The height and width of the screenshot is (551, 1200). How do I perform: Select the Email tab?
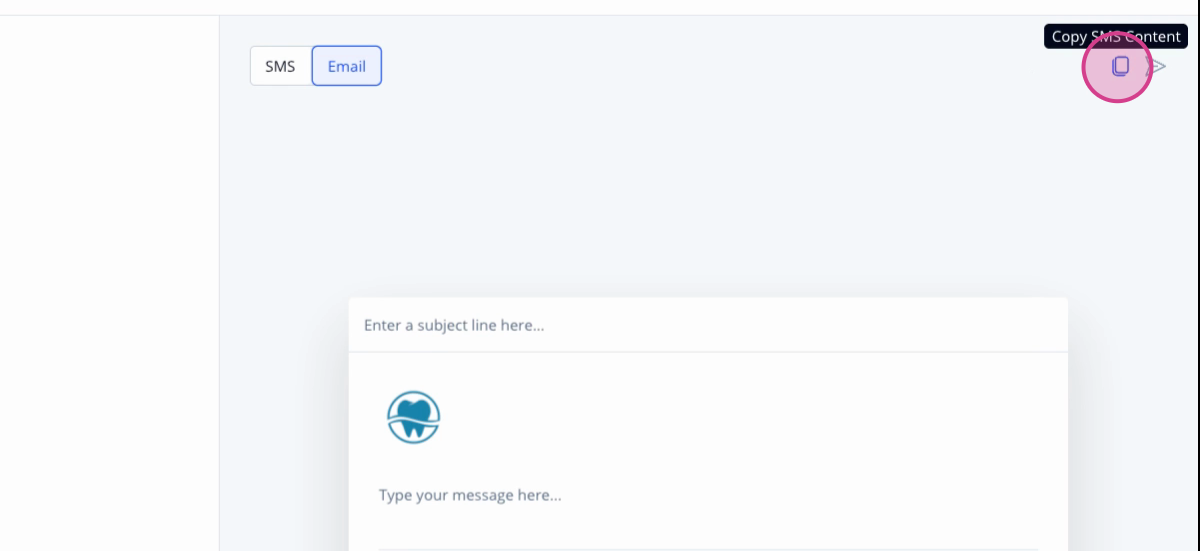(x=347, y=66)
